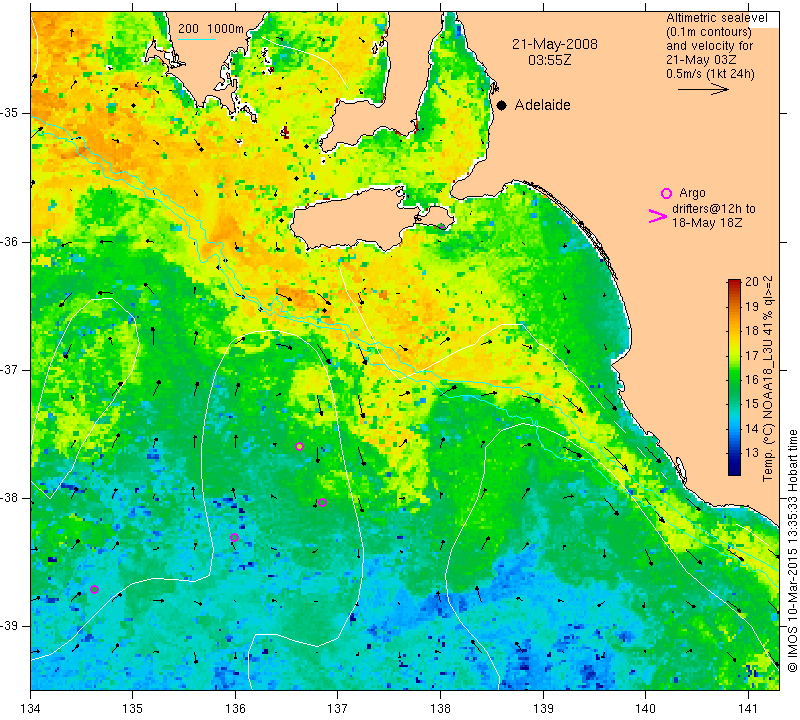
Task: Click the latitude -35 axis label
Action: [x=10, y=113]
